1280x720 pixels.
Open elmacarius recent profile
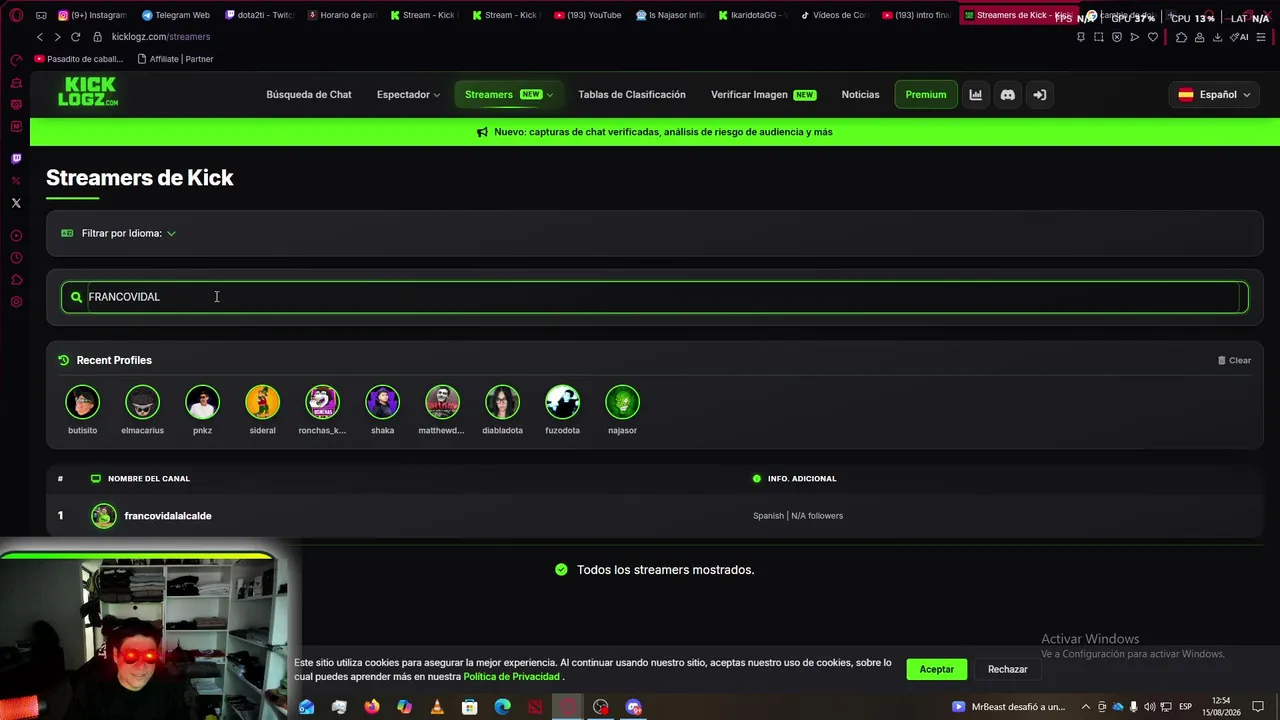coord(142,410)
